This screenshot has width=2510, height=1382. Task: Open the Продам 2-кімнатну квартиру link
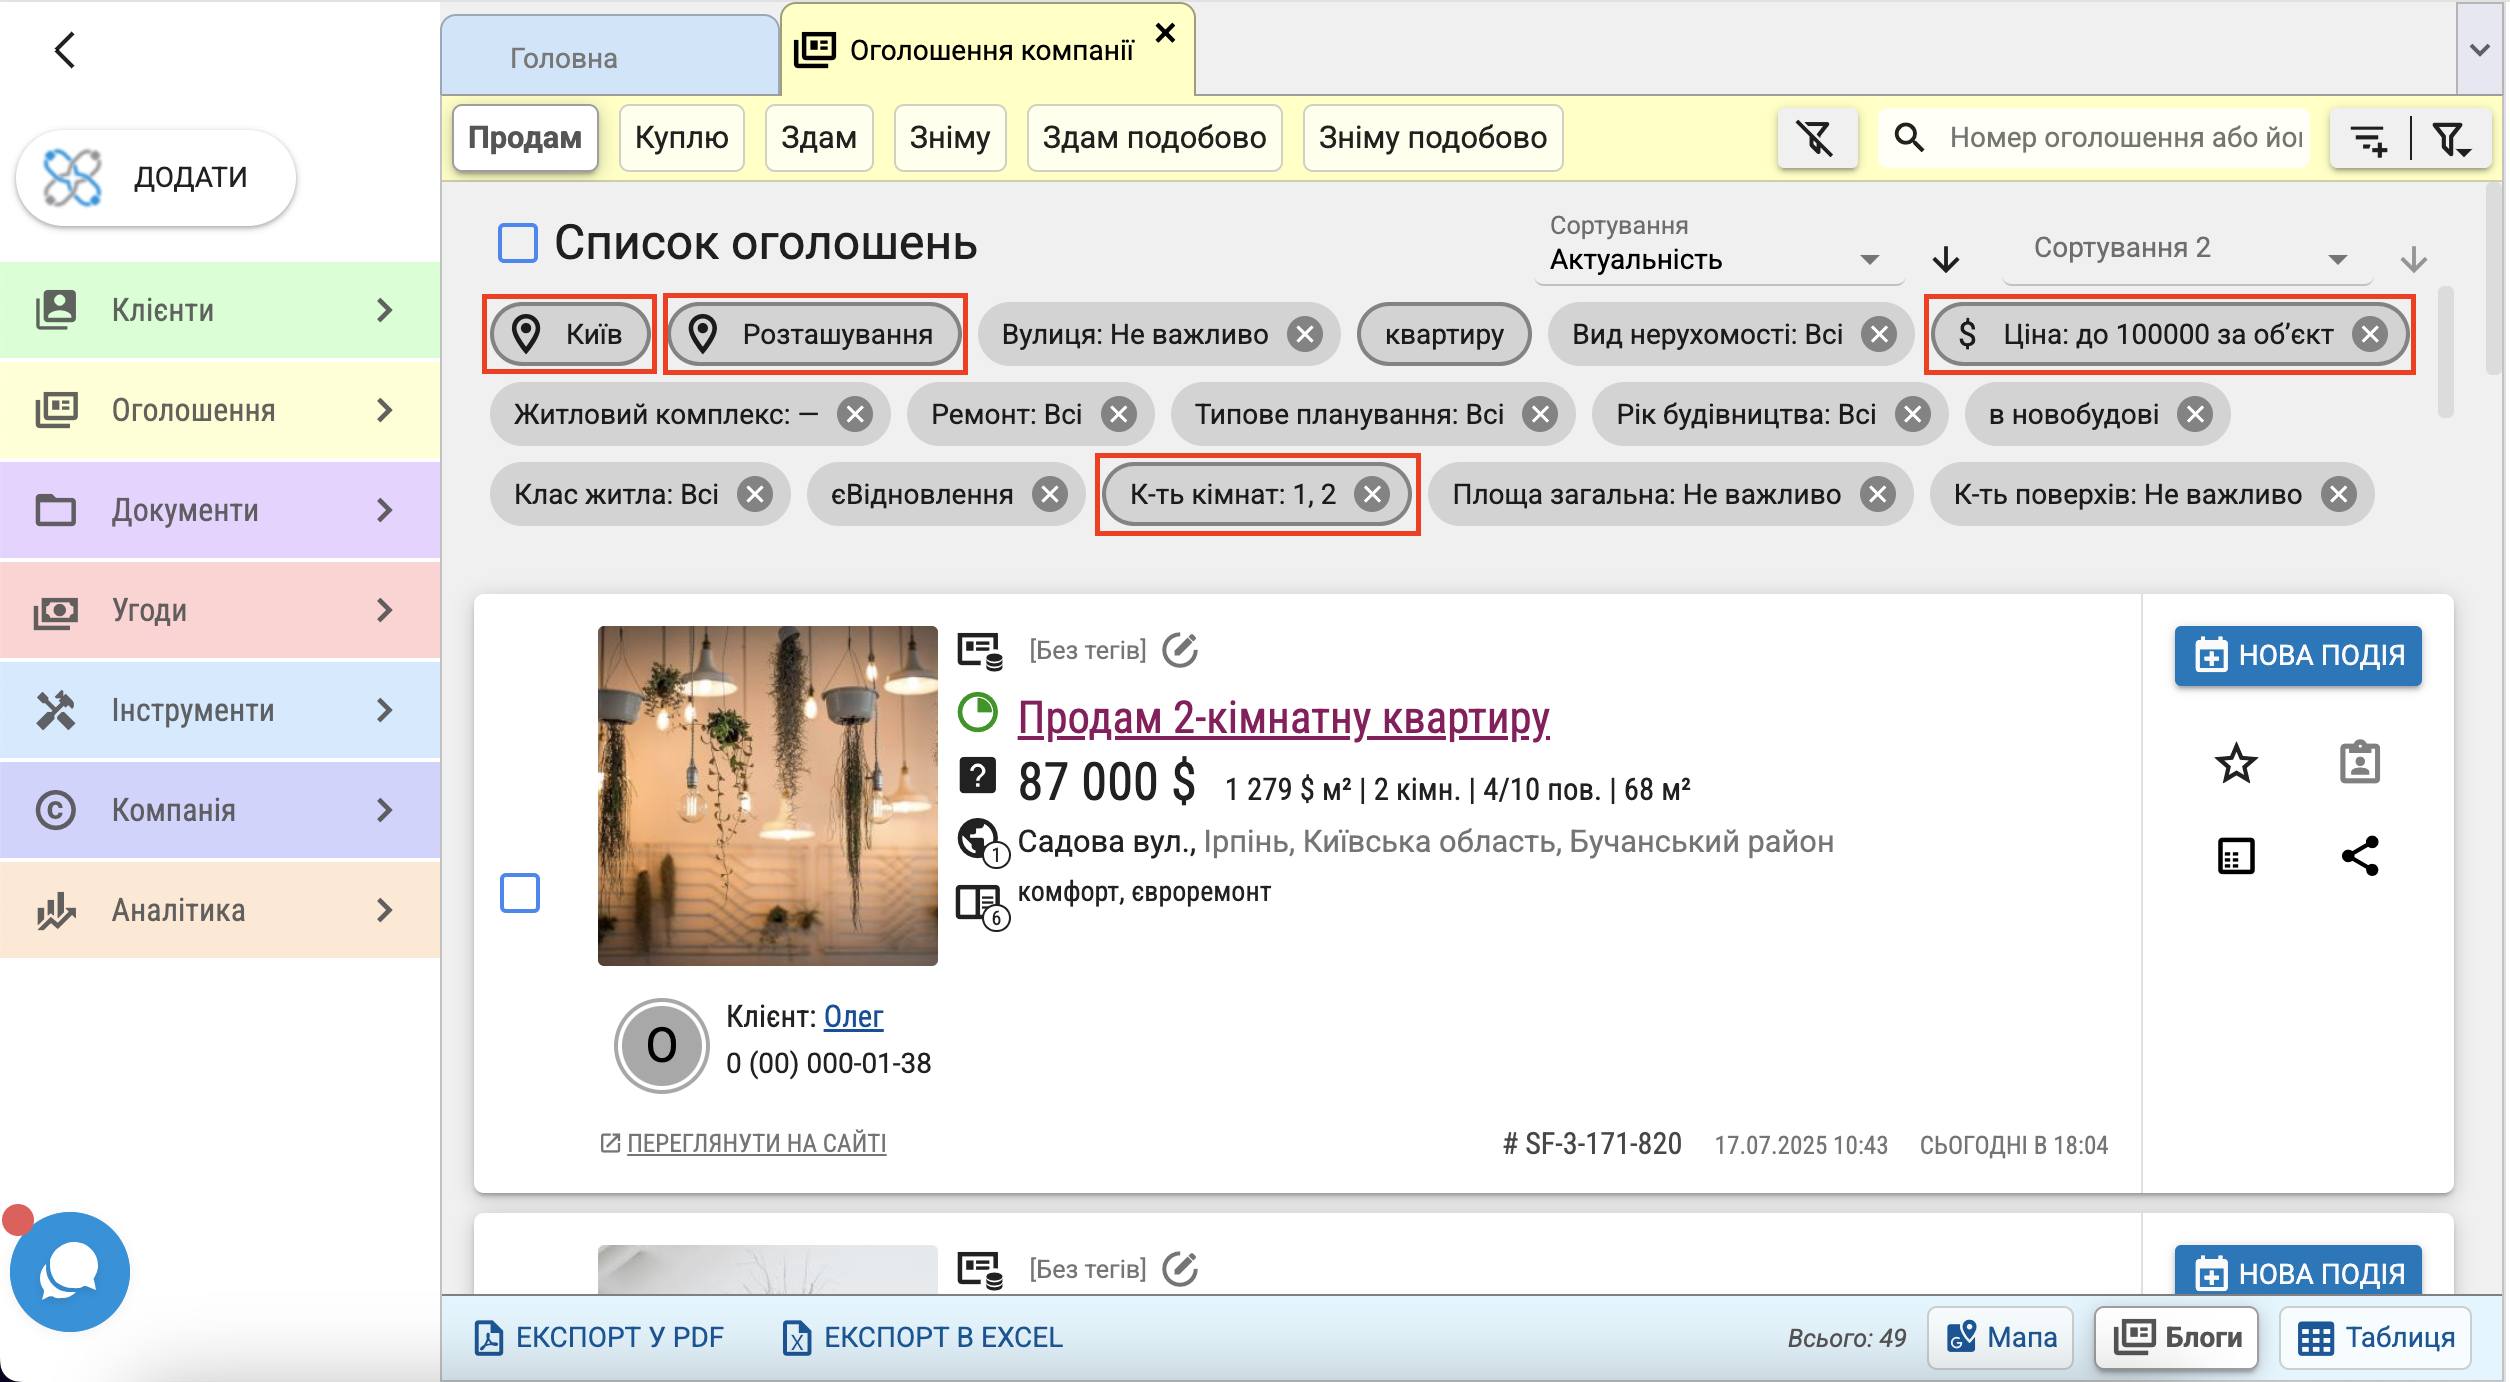pos(1283,718)
